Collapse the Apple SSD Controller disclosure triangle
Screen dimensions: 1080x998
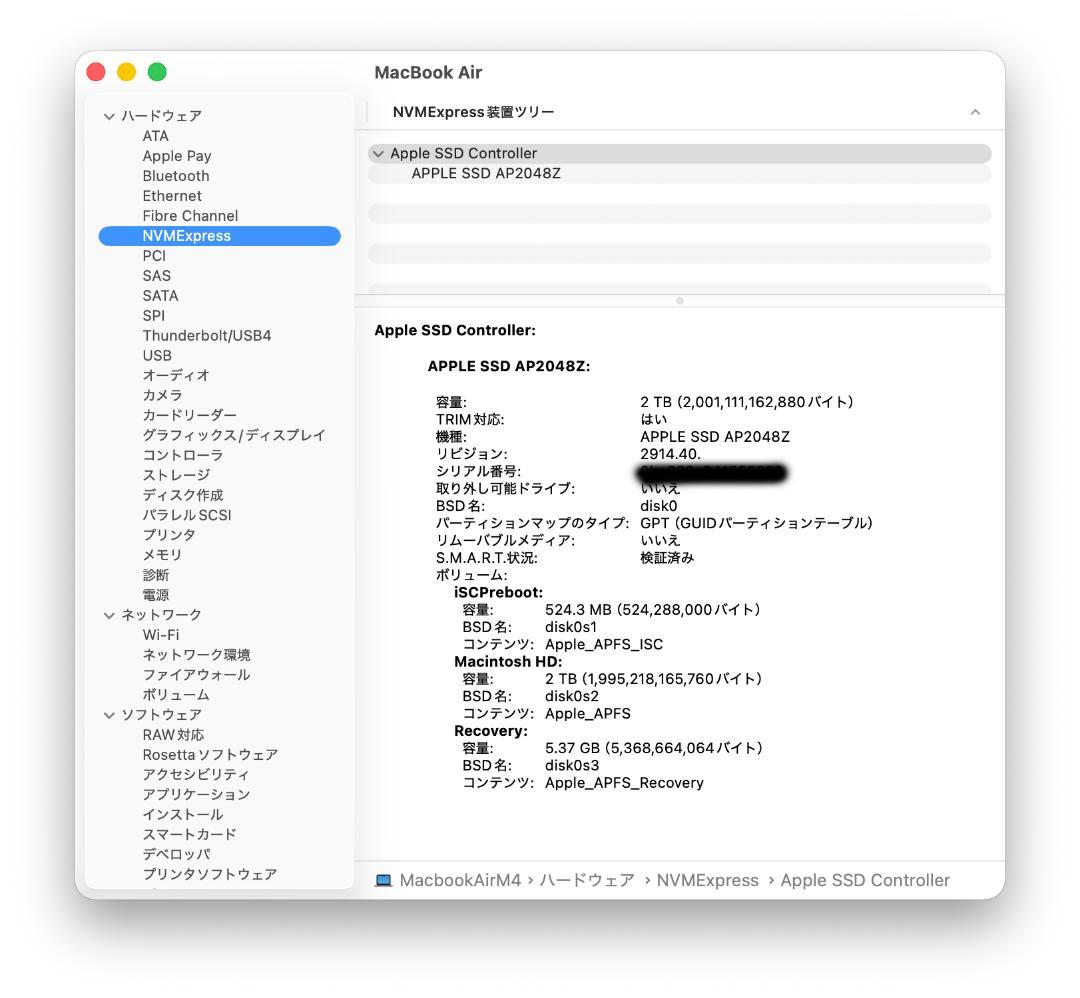378,153
